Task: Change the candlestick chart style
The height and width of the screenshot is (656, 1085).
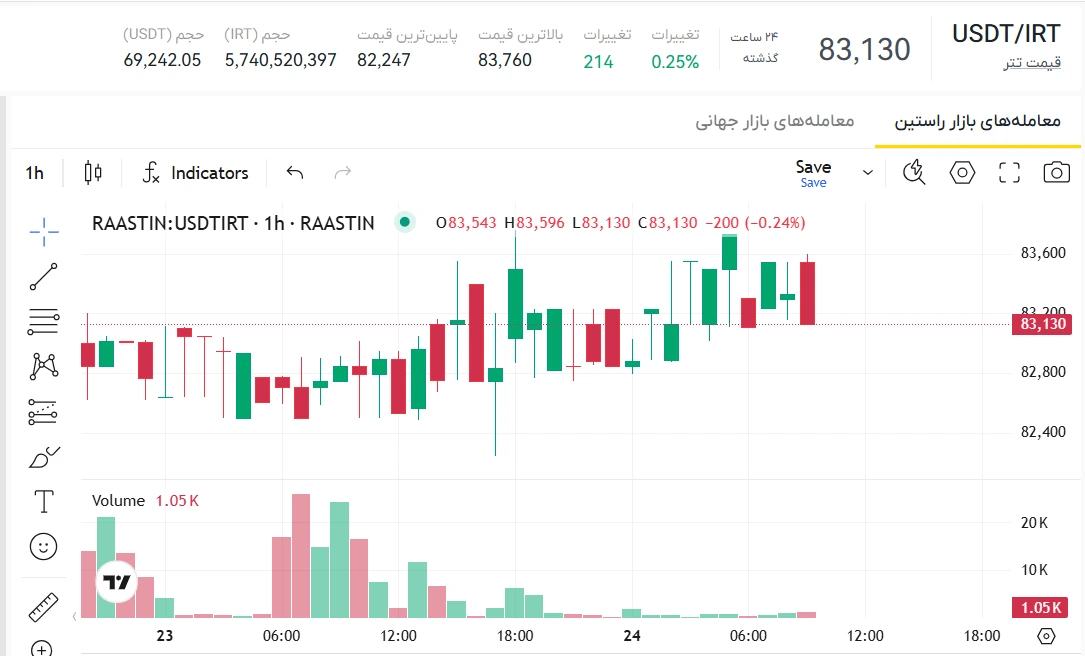Action: [x=93, y=172]
